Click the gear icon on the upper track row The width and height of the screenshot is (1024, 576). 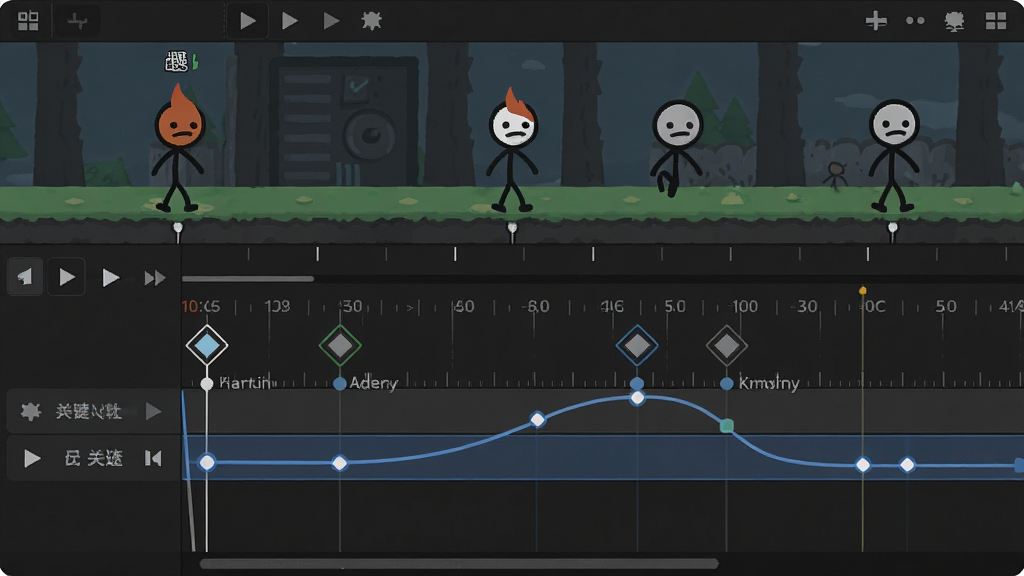31,411
